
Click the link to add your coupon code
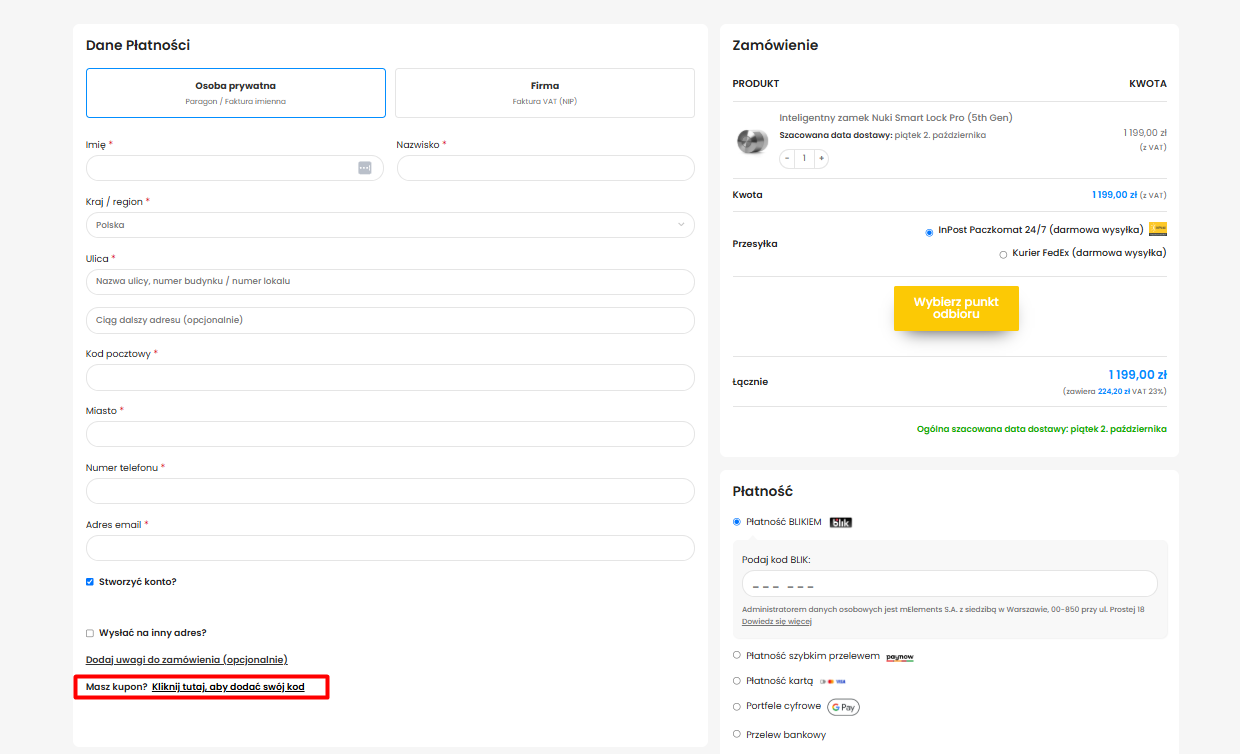click(228, 687)
